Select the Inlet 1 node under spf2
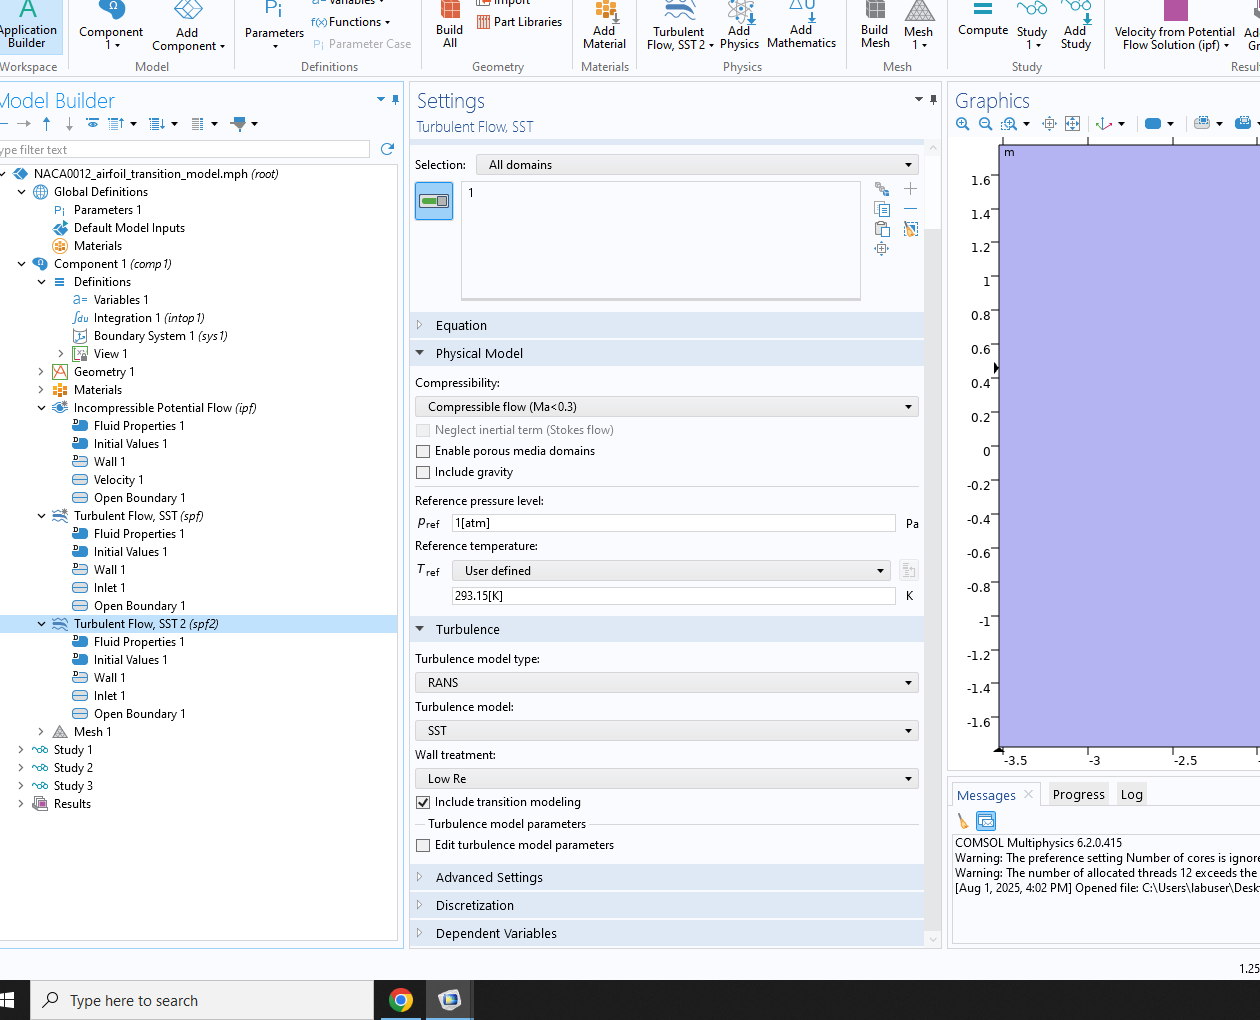The image size is (1260, 1020). click(x=109, y=696)
